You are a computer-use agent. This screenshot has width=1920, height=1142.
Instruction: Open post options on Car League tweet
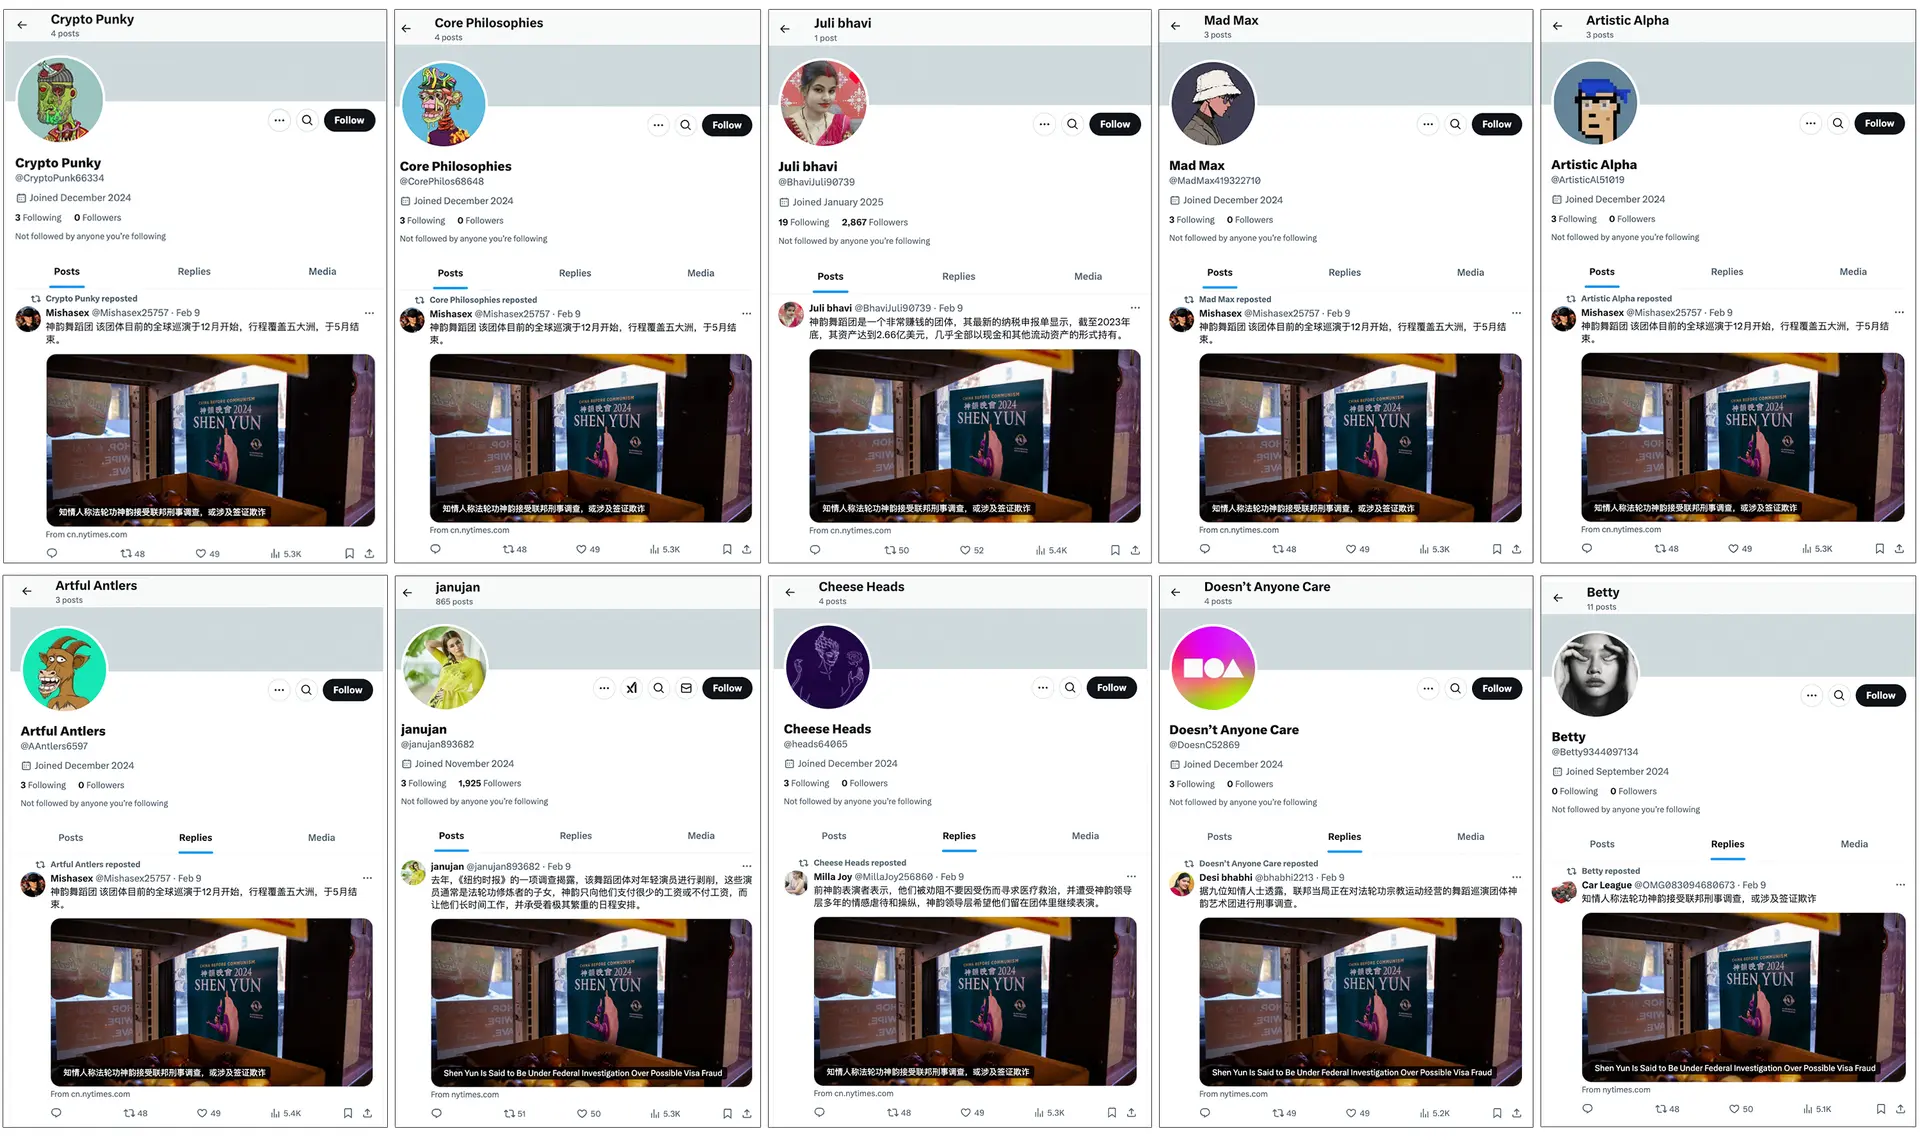(x=1900, y=885)
